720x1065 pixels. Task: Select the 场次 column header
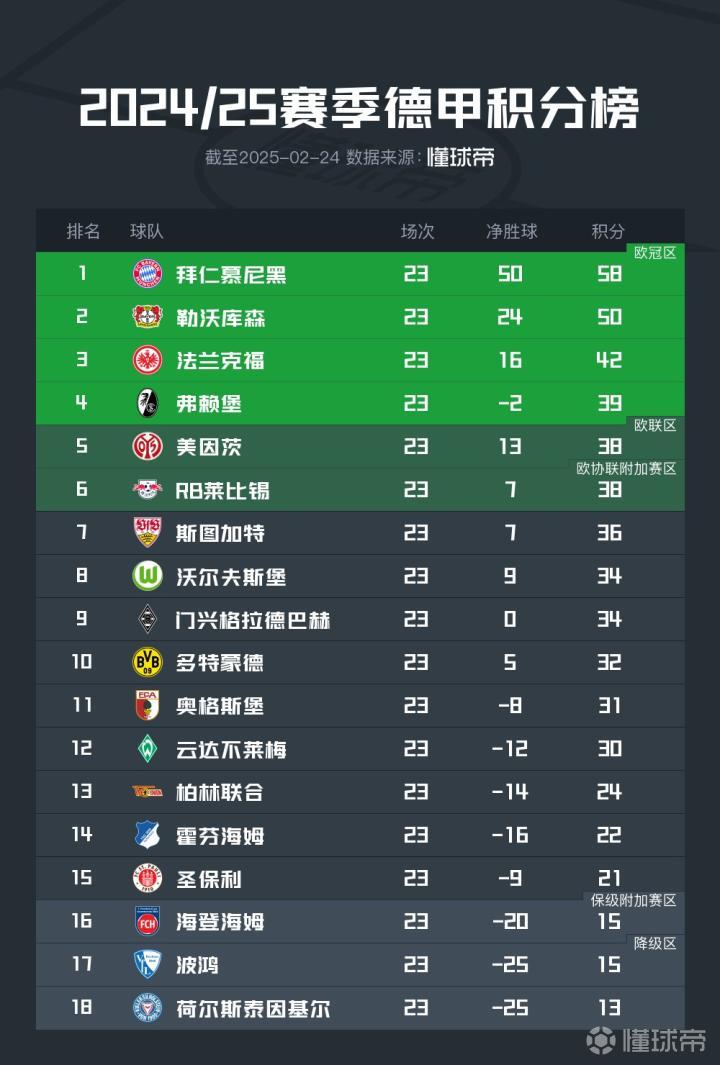(417, 232)
